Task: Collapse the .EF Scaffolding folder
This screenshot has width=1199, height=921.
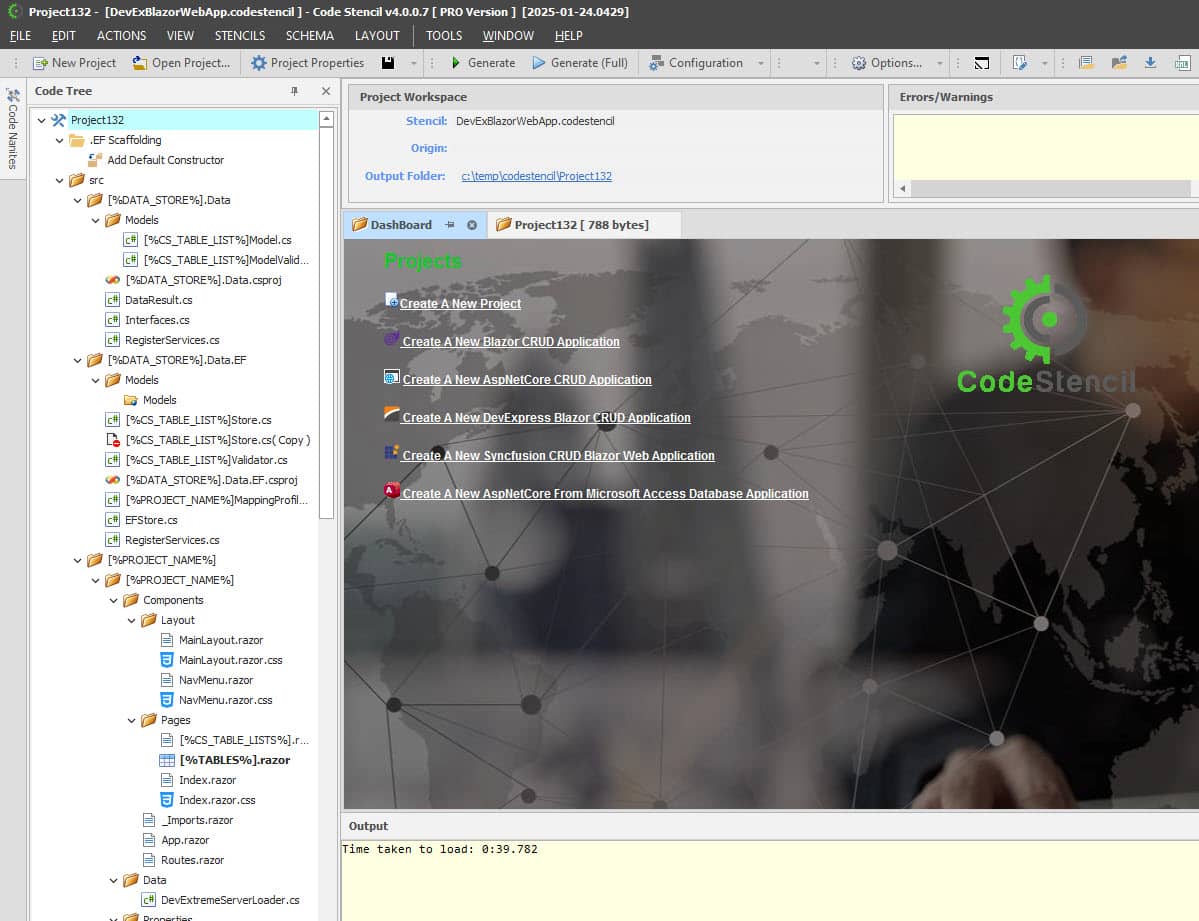Action: (60, 140)
